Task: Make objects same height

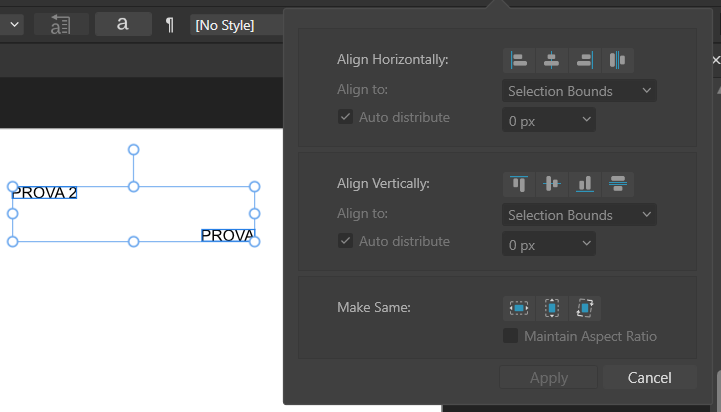Action: pyautogui.click(x=552, y=308)
